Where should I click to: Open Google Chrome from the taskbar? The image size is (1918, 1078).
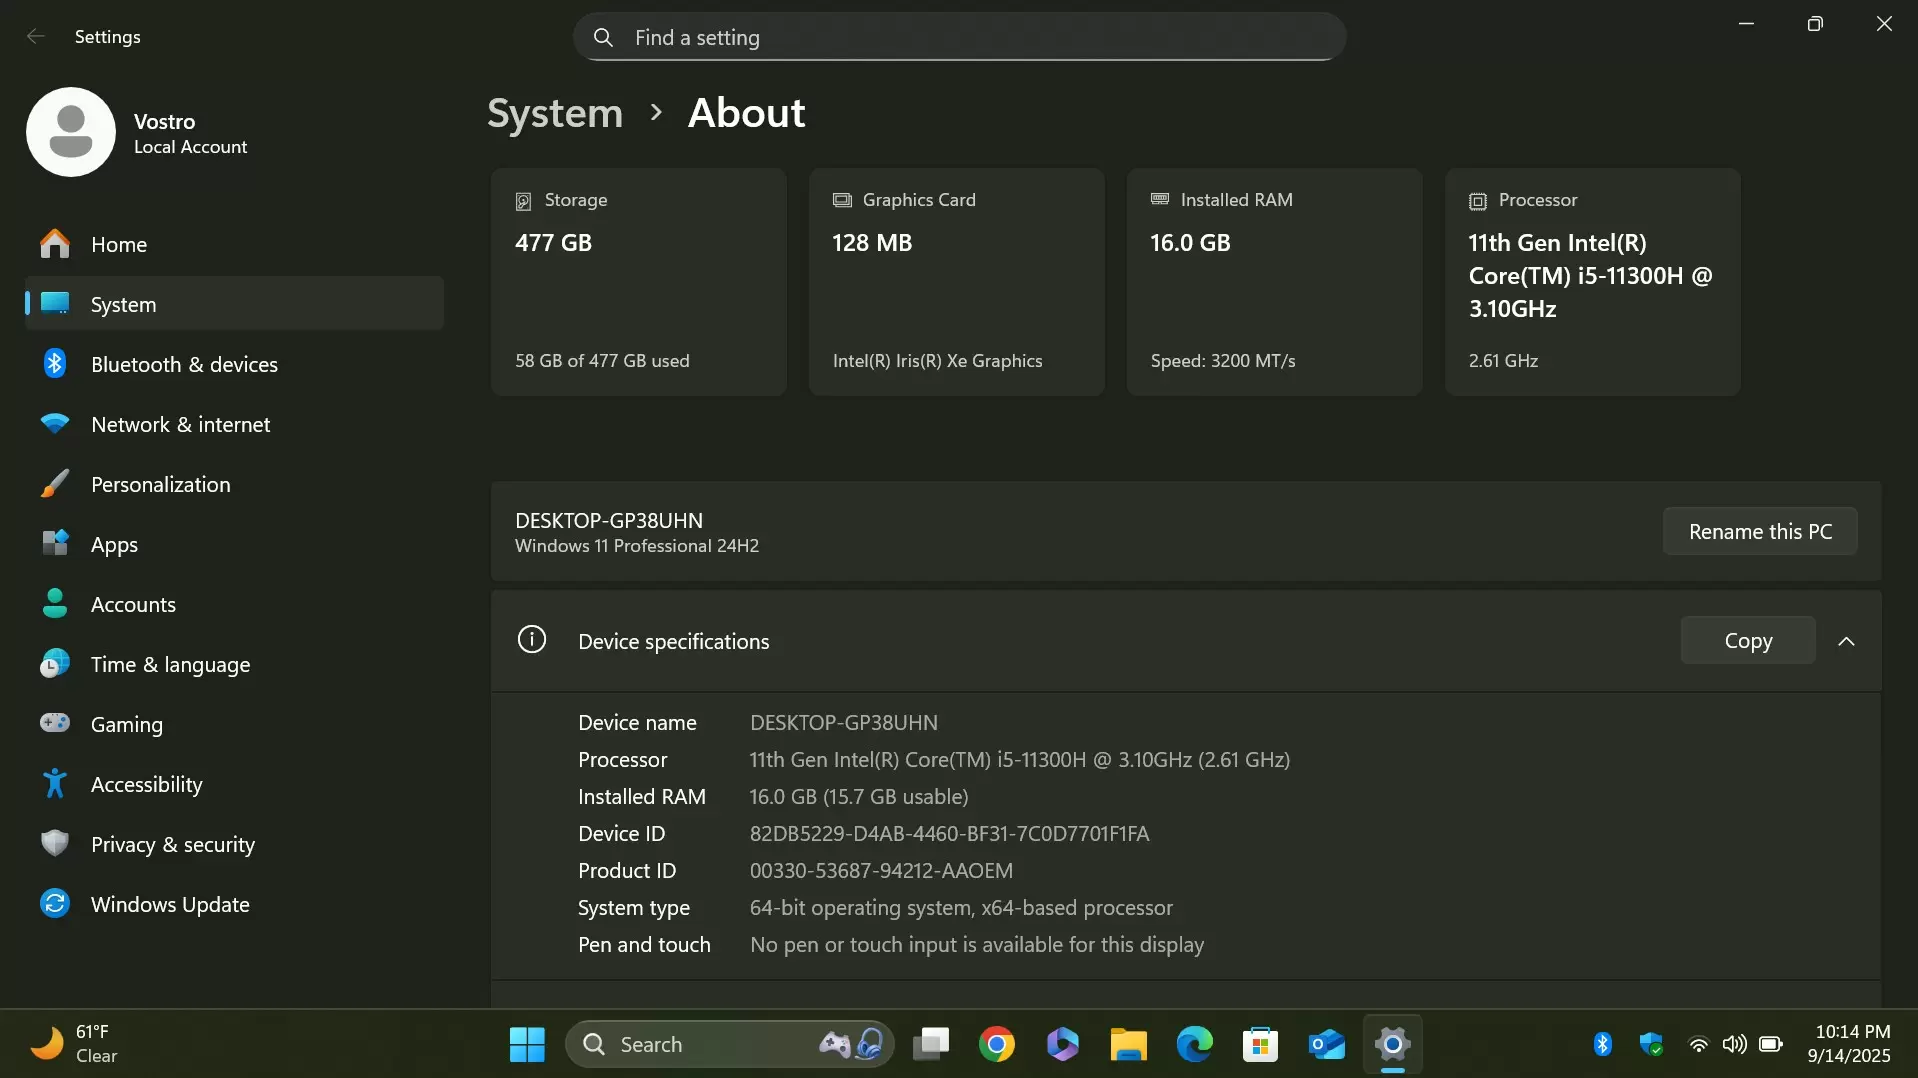coord(996,1044)
